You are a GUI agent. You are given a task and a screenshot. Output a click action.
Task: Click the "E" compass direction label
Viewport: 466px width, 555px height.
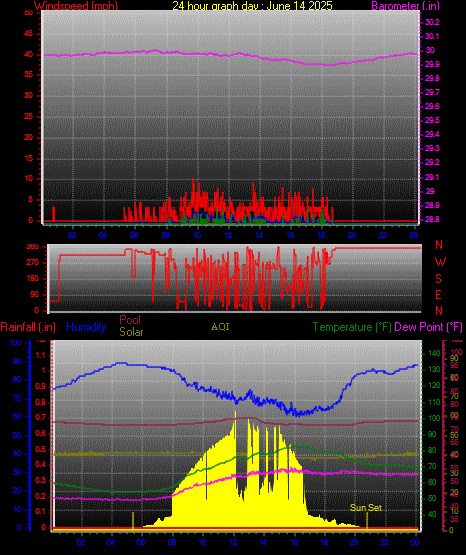(x=438, y=294)
